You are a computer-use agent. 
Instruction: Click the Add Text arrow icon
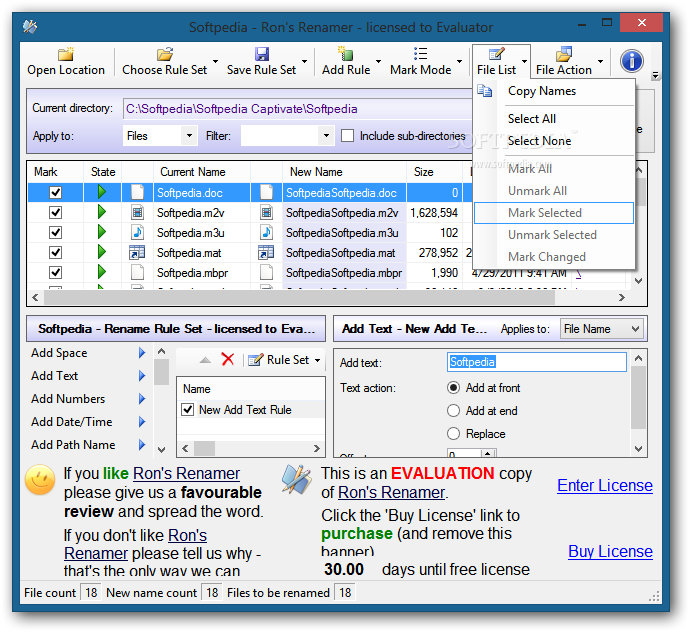pos(142,375)
